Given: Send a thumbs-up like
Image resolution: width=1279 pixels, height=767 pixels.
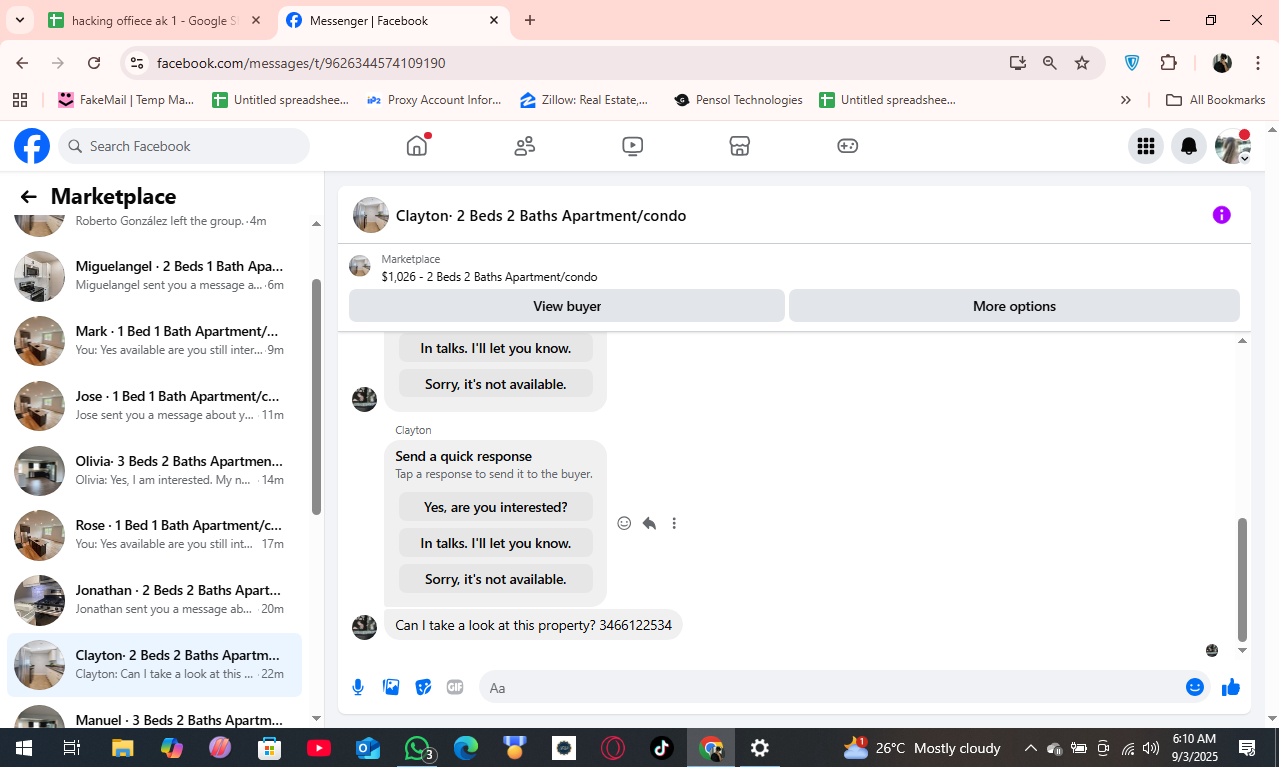Looking at the screenshot, I should coord(1230,687).
